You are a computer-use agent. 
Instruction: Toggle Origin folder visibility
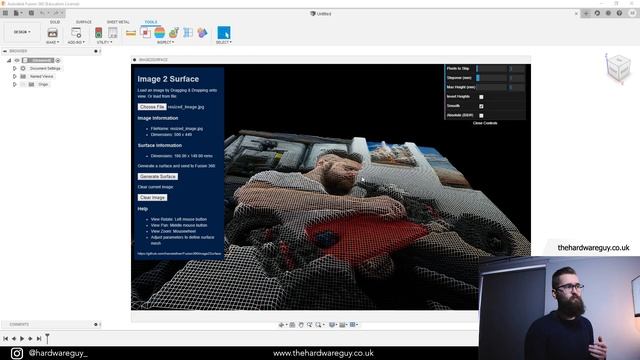coord(23,84)
